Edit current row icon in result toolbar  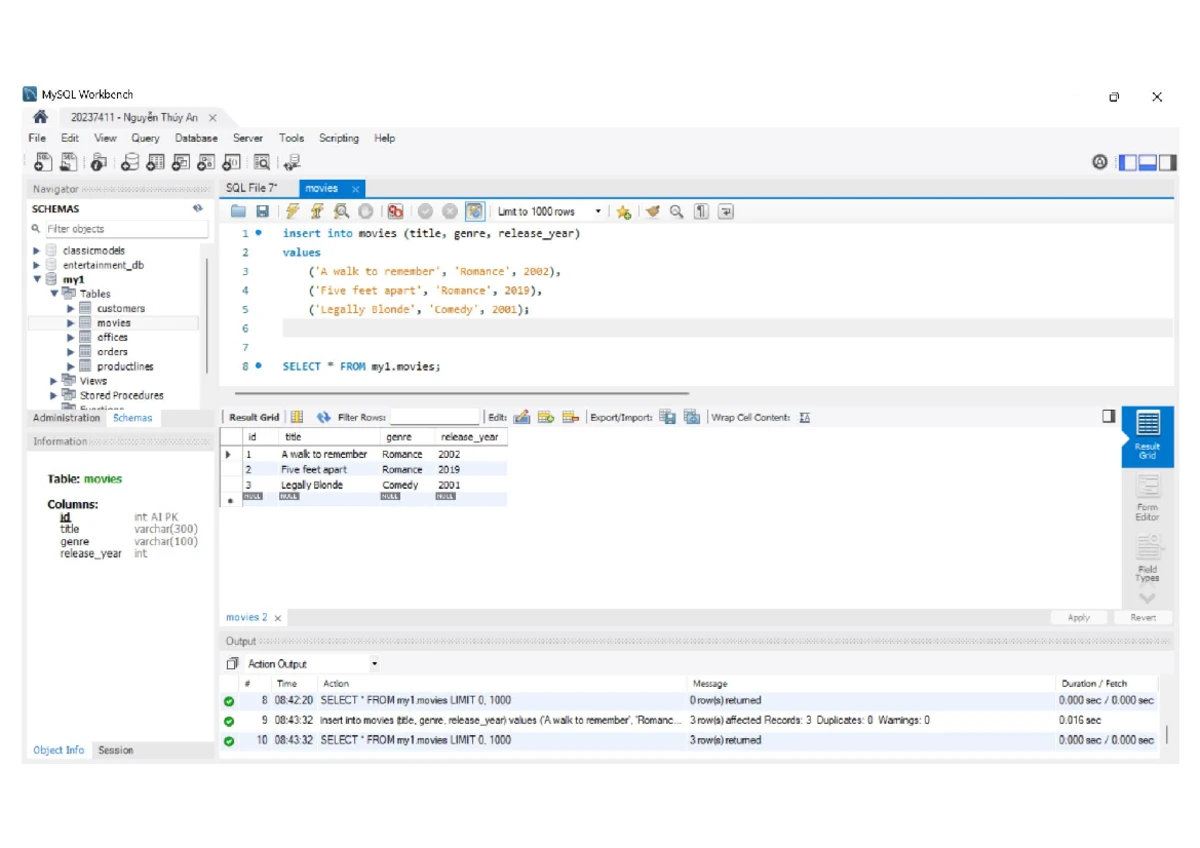(x=521, y=417)
